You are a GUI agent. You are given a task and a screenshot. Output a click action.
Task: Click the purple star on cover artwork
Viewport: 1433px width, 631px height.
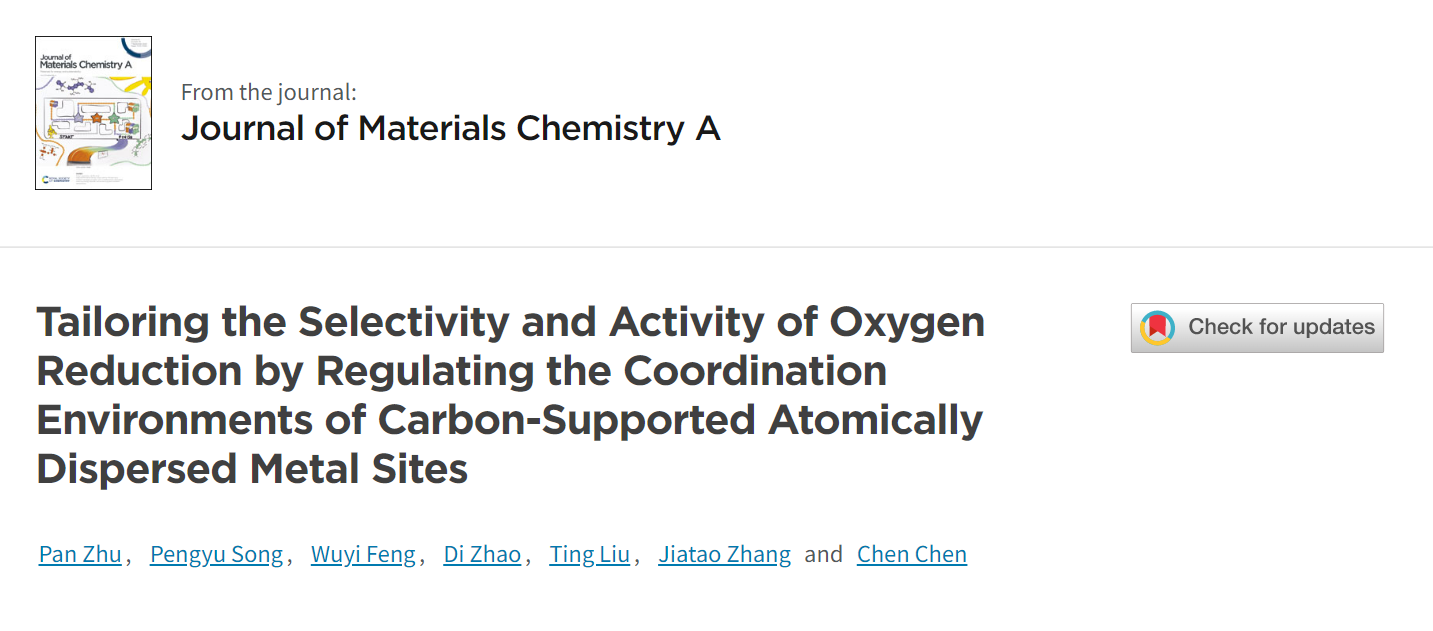pos(78,118)
